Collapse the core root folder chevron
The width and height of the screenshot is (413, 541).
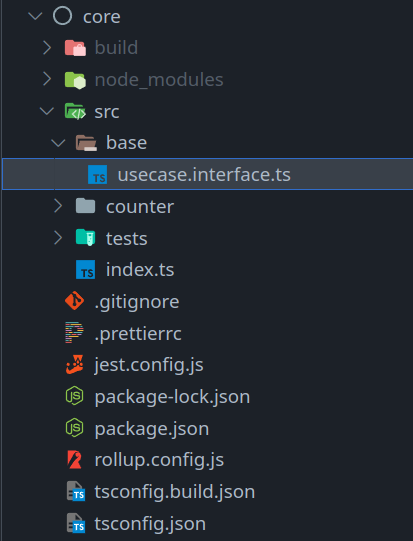(x=35, y=16)
